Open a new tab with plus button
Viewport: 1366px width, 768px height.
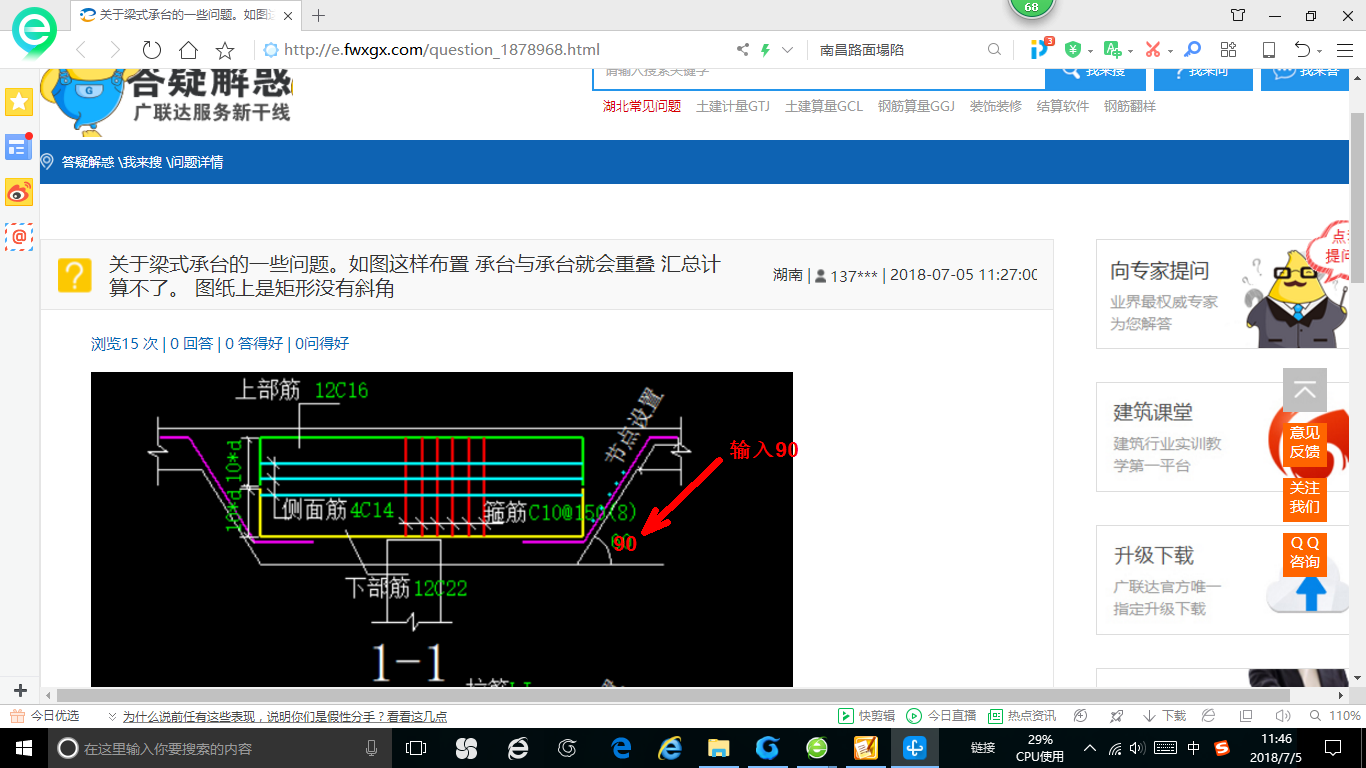319,15
